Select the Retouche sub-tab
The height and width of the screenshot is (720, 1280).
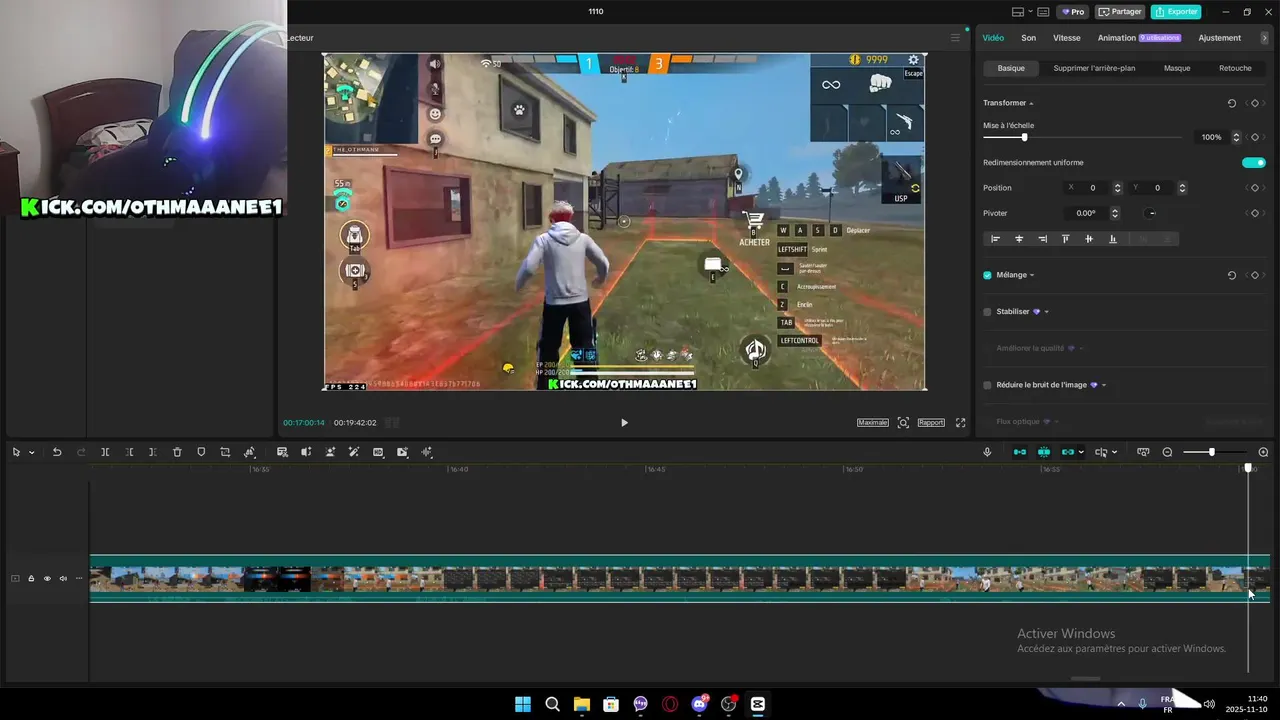click(x=1235, y=68)
